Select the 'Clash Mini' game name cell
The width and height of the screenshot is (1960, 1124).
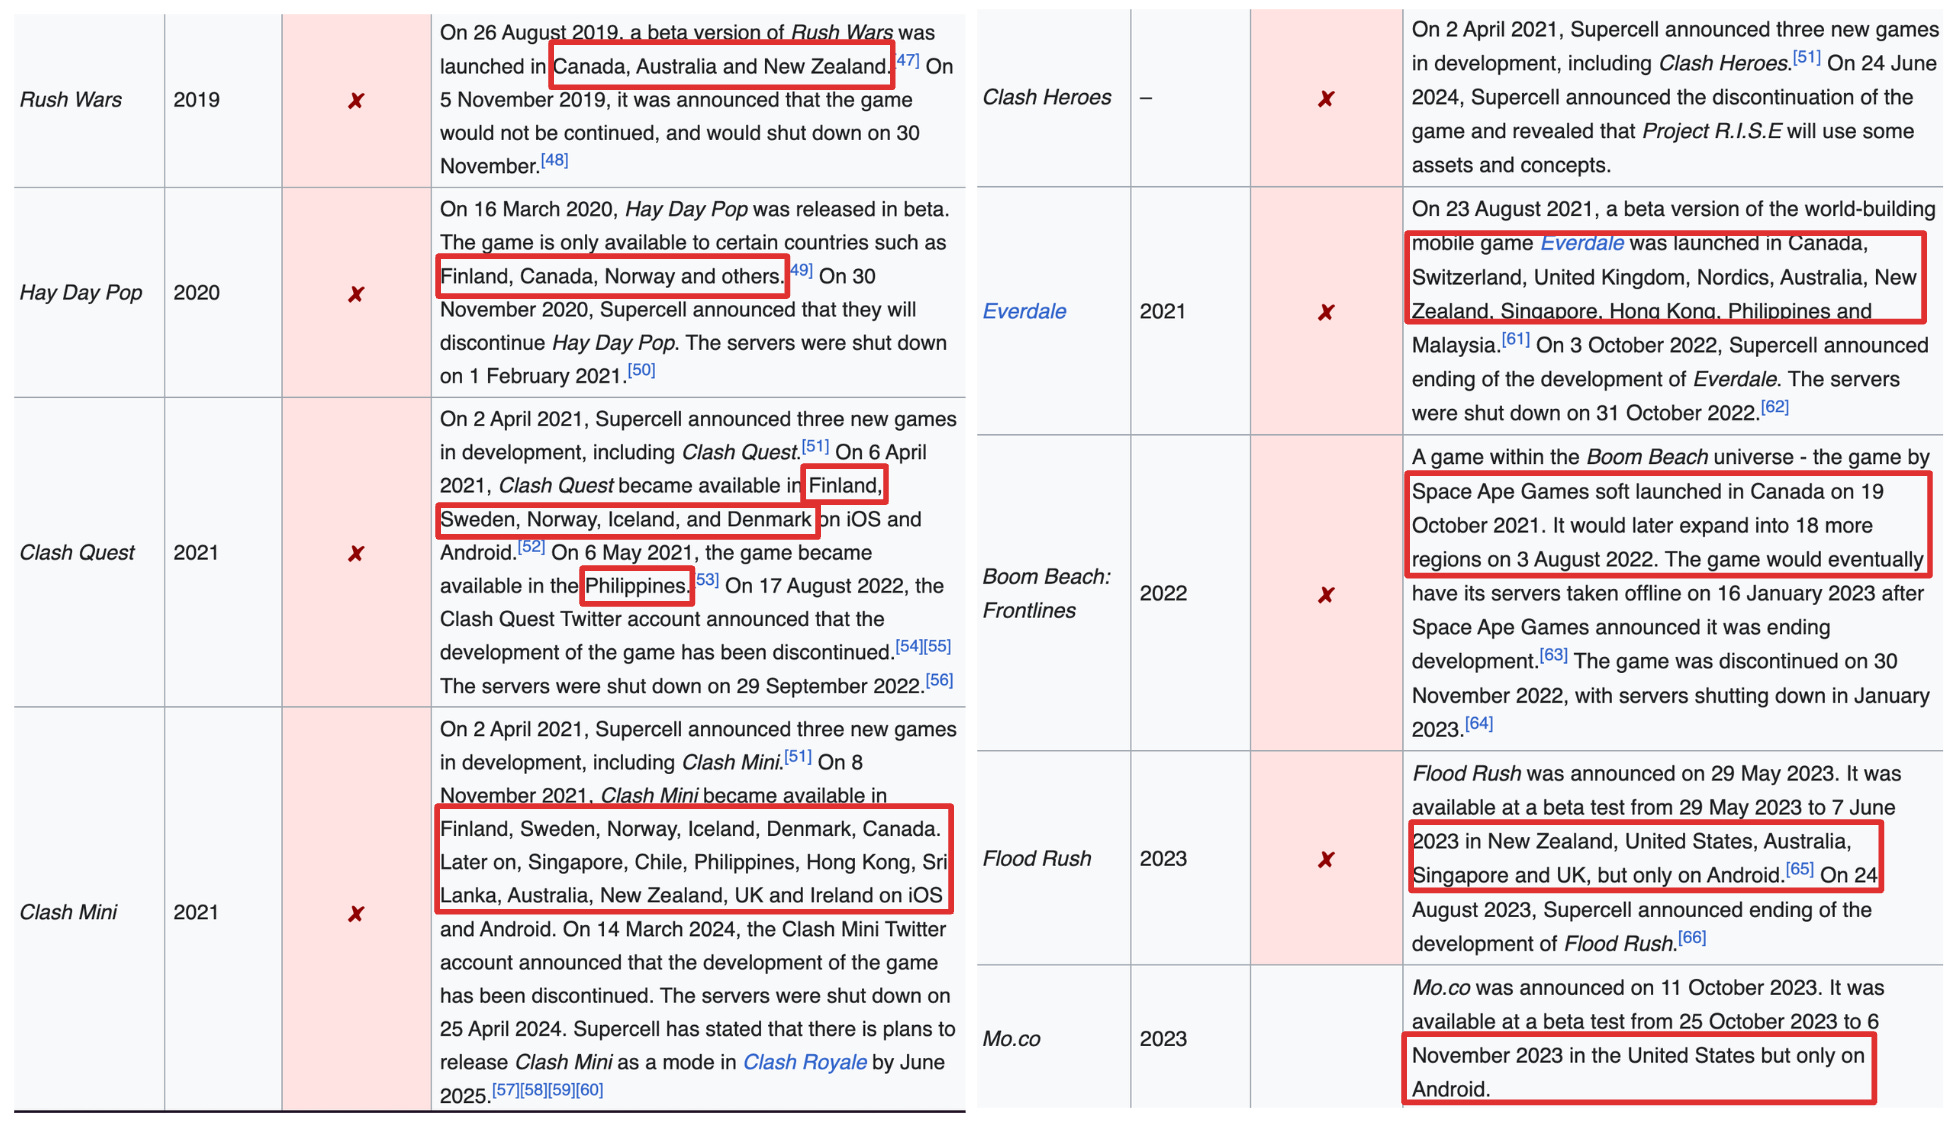click(89, 909)
